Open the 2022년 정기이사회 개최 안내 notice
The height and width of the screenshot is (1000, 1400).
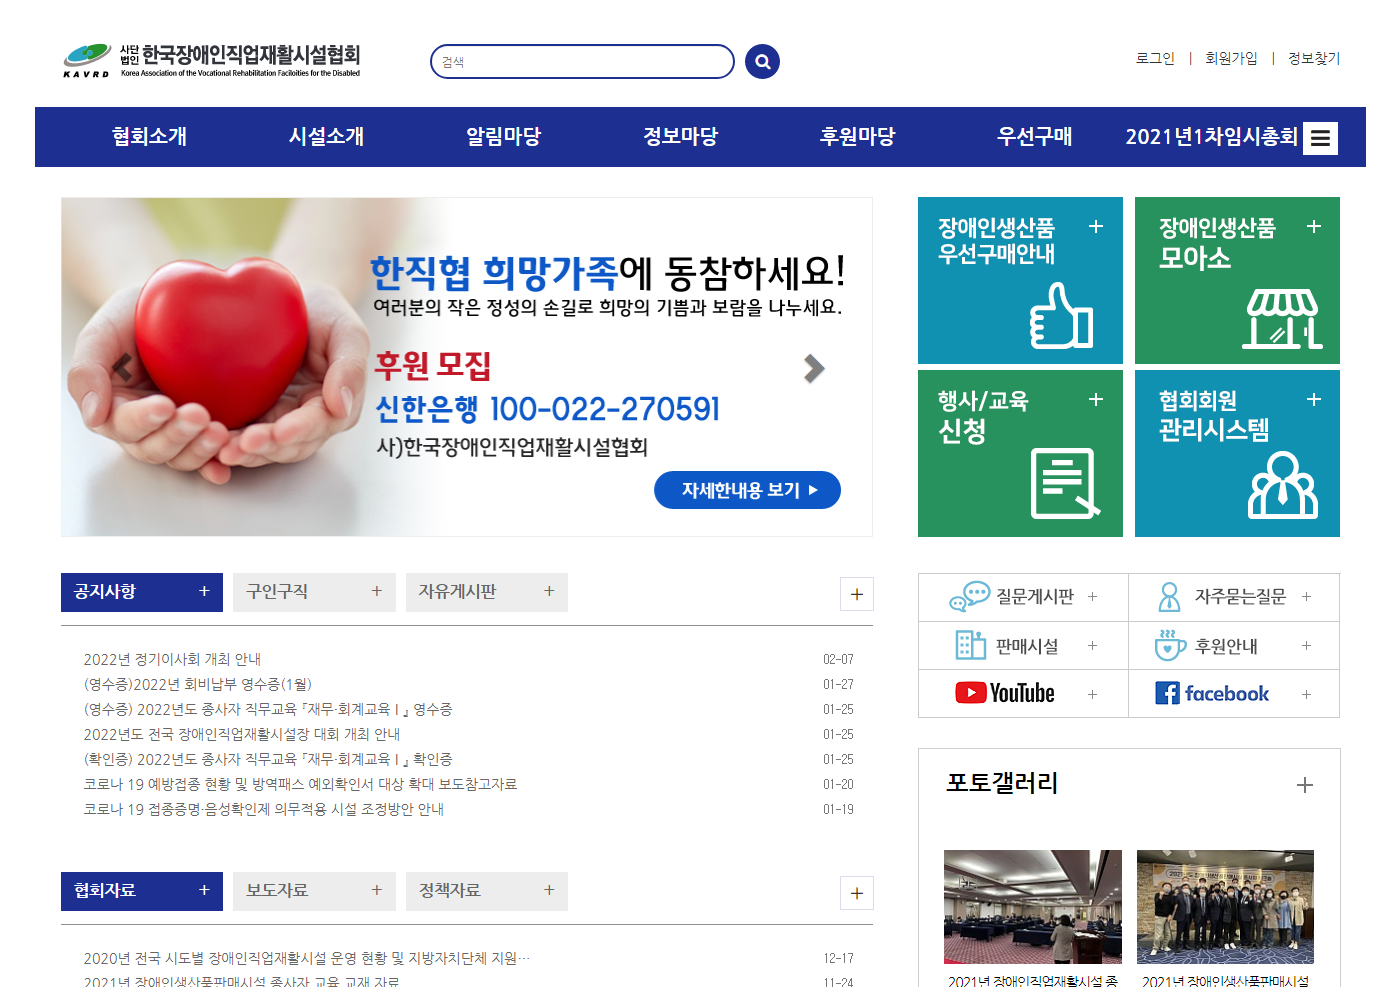click(x=172, y=659)
